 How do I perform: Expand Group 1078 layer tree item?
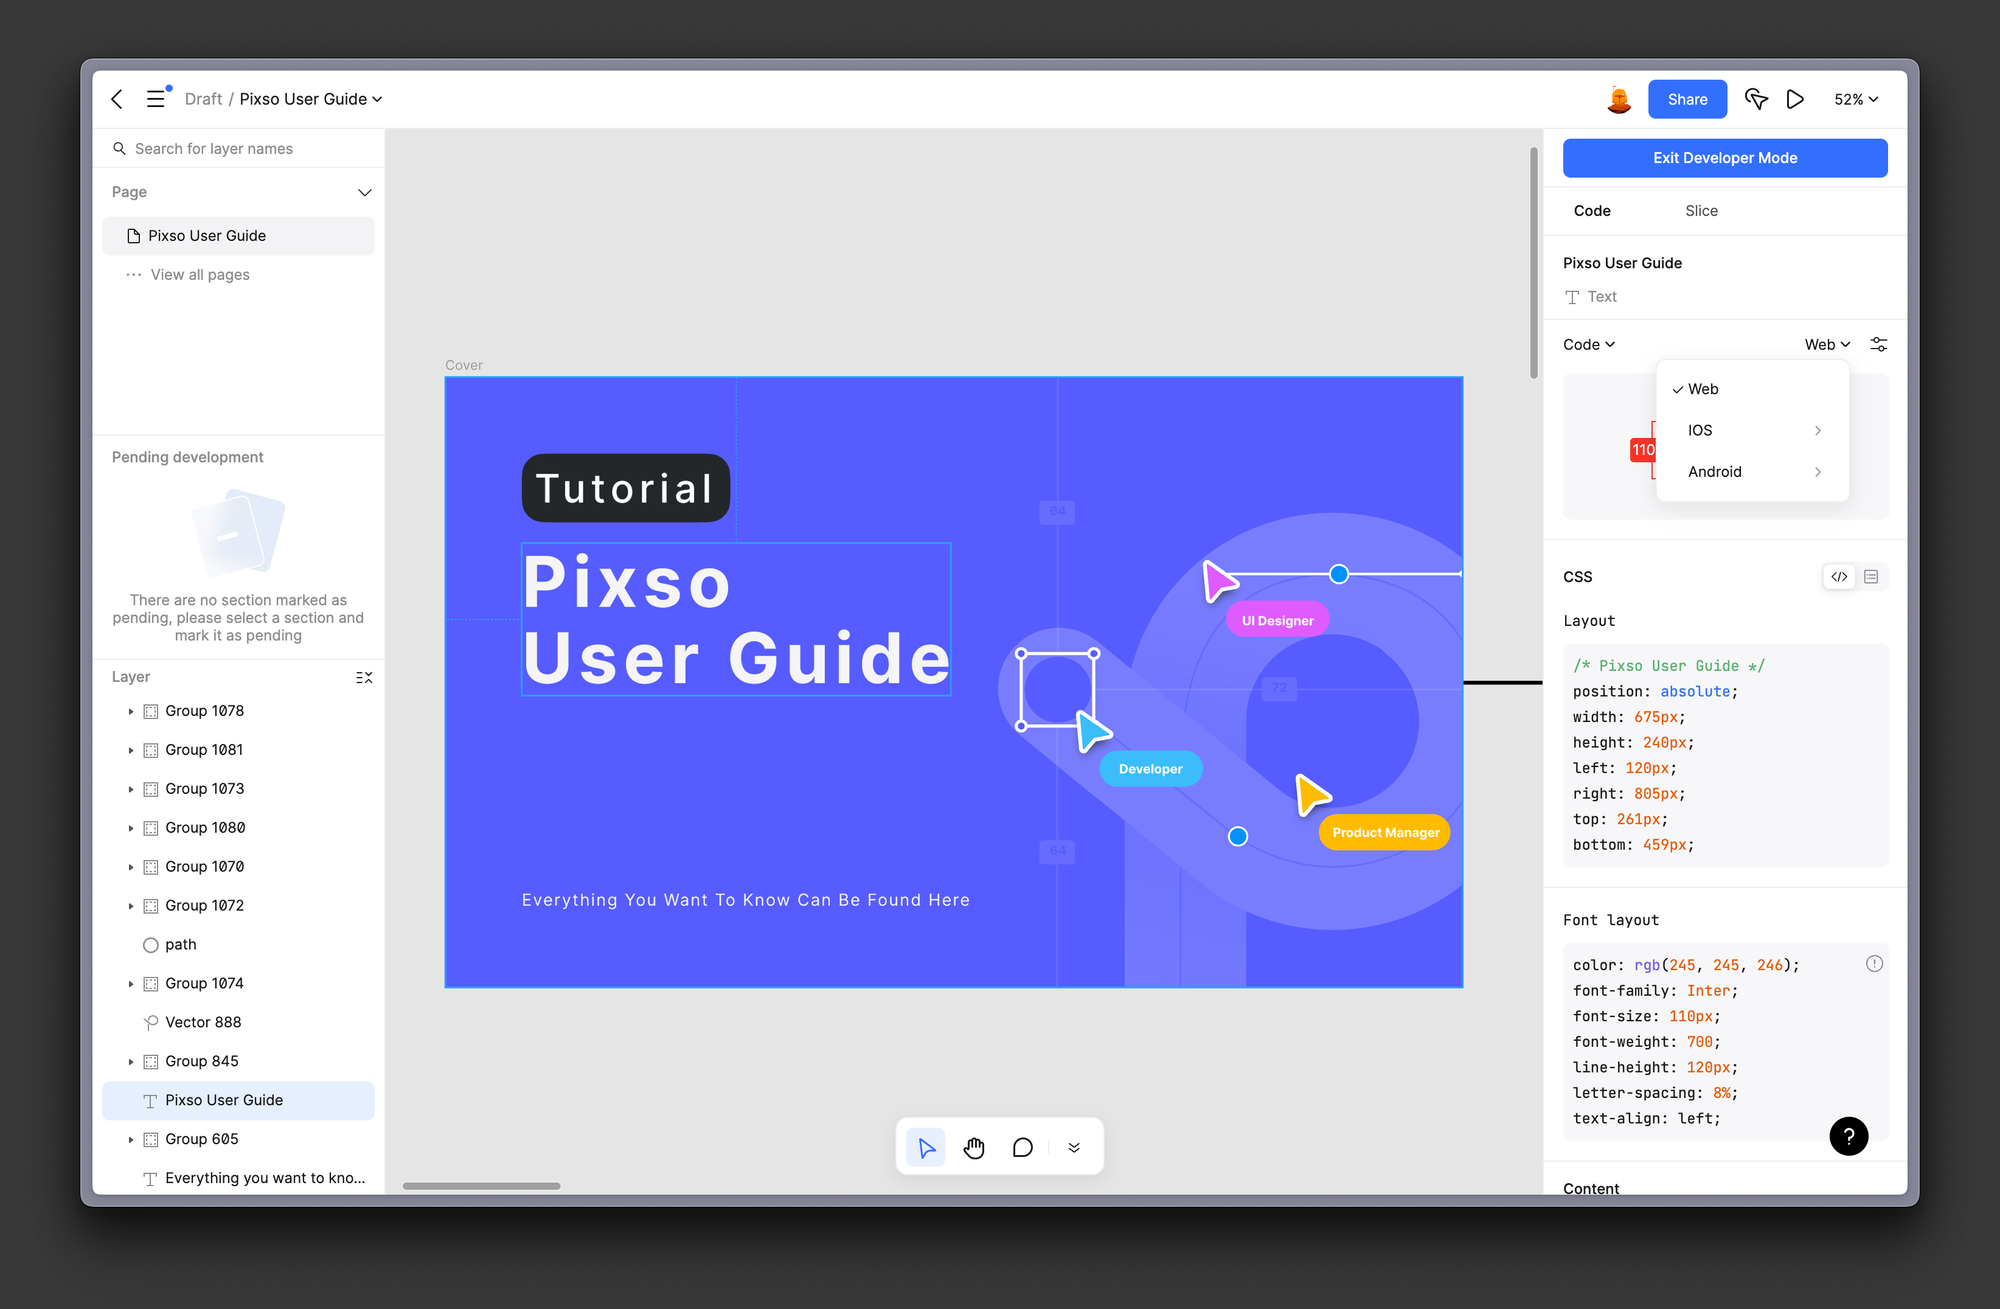click(129, 710)
